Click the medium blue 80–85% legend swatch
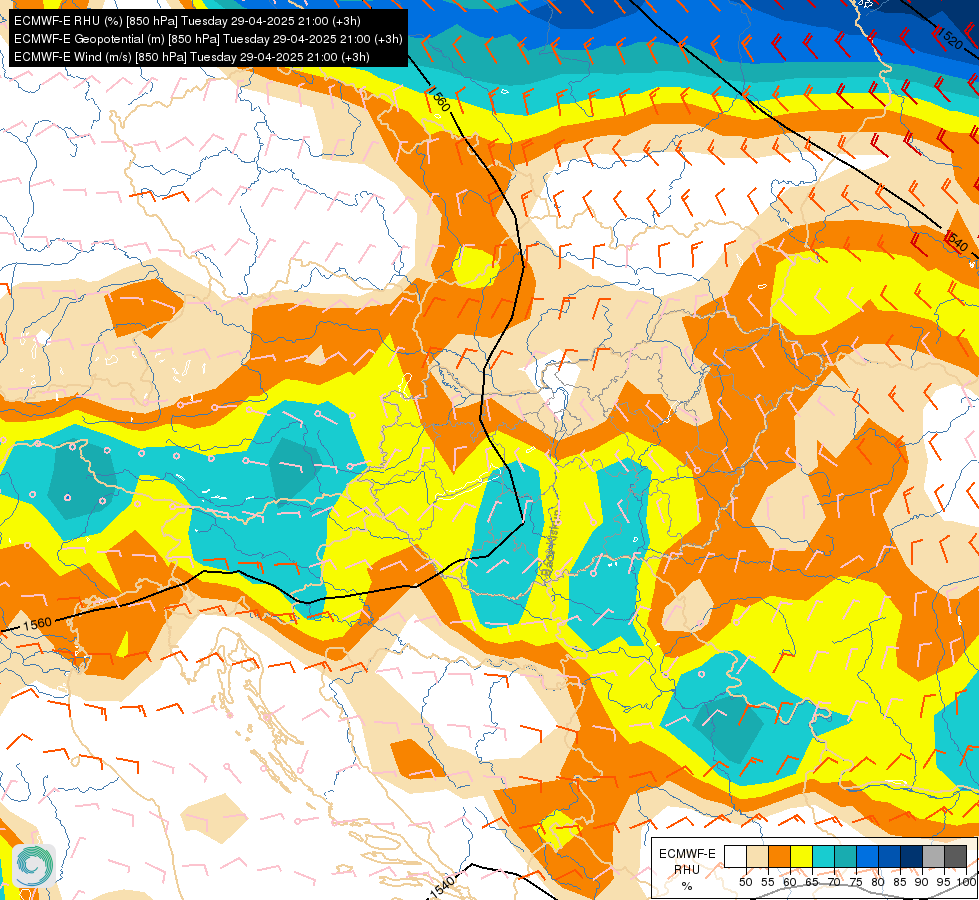The width and height of the screenshot is (979, 900). [x=889, y=856]
